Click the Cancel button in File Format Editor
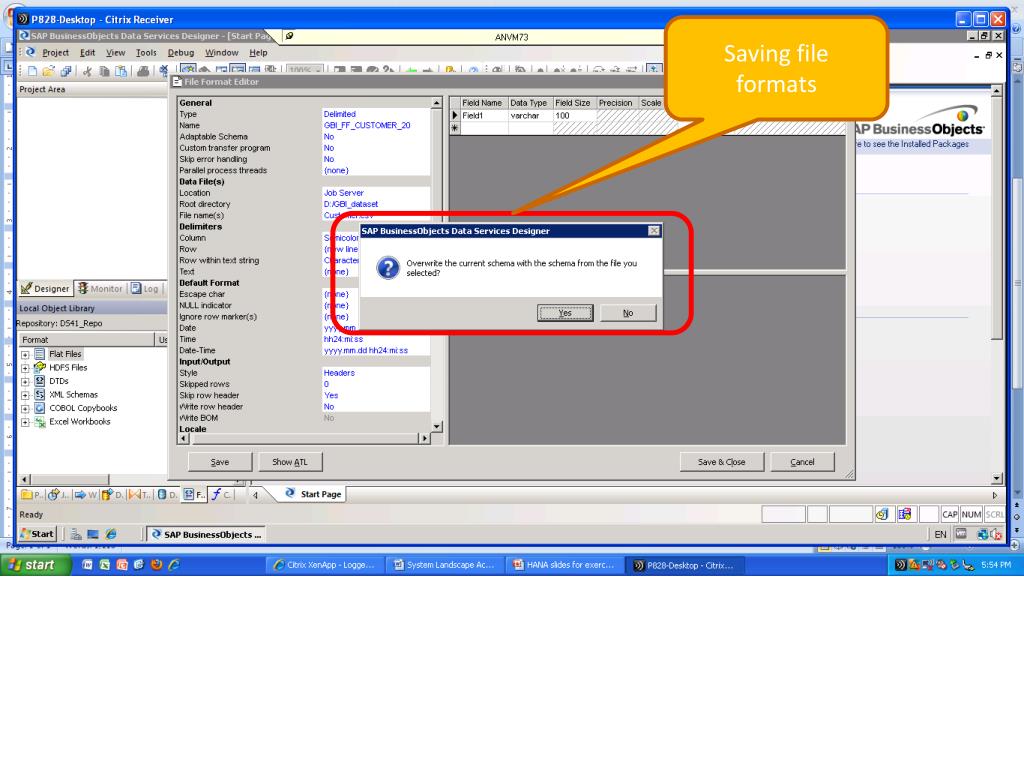The image size is (1024, 768). coord(802,462)
